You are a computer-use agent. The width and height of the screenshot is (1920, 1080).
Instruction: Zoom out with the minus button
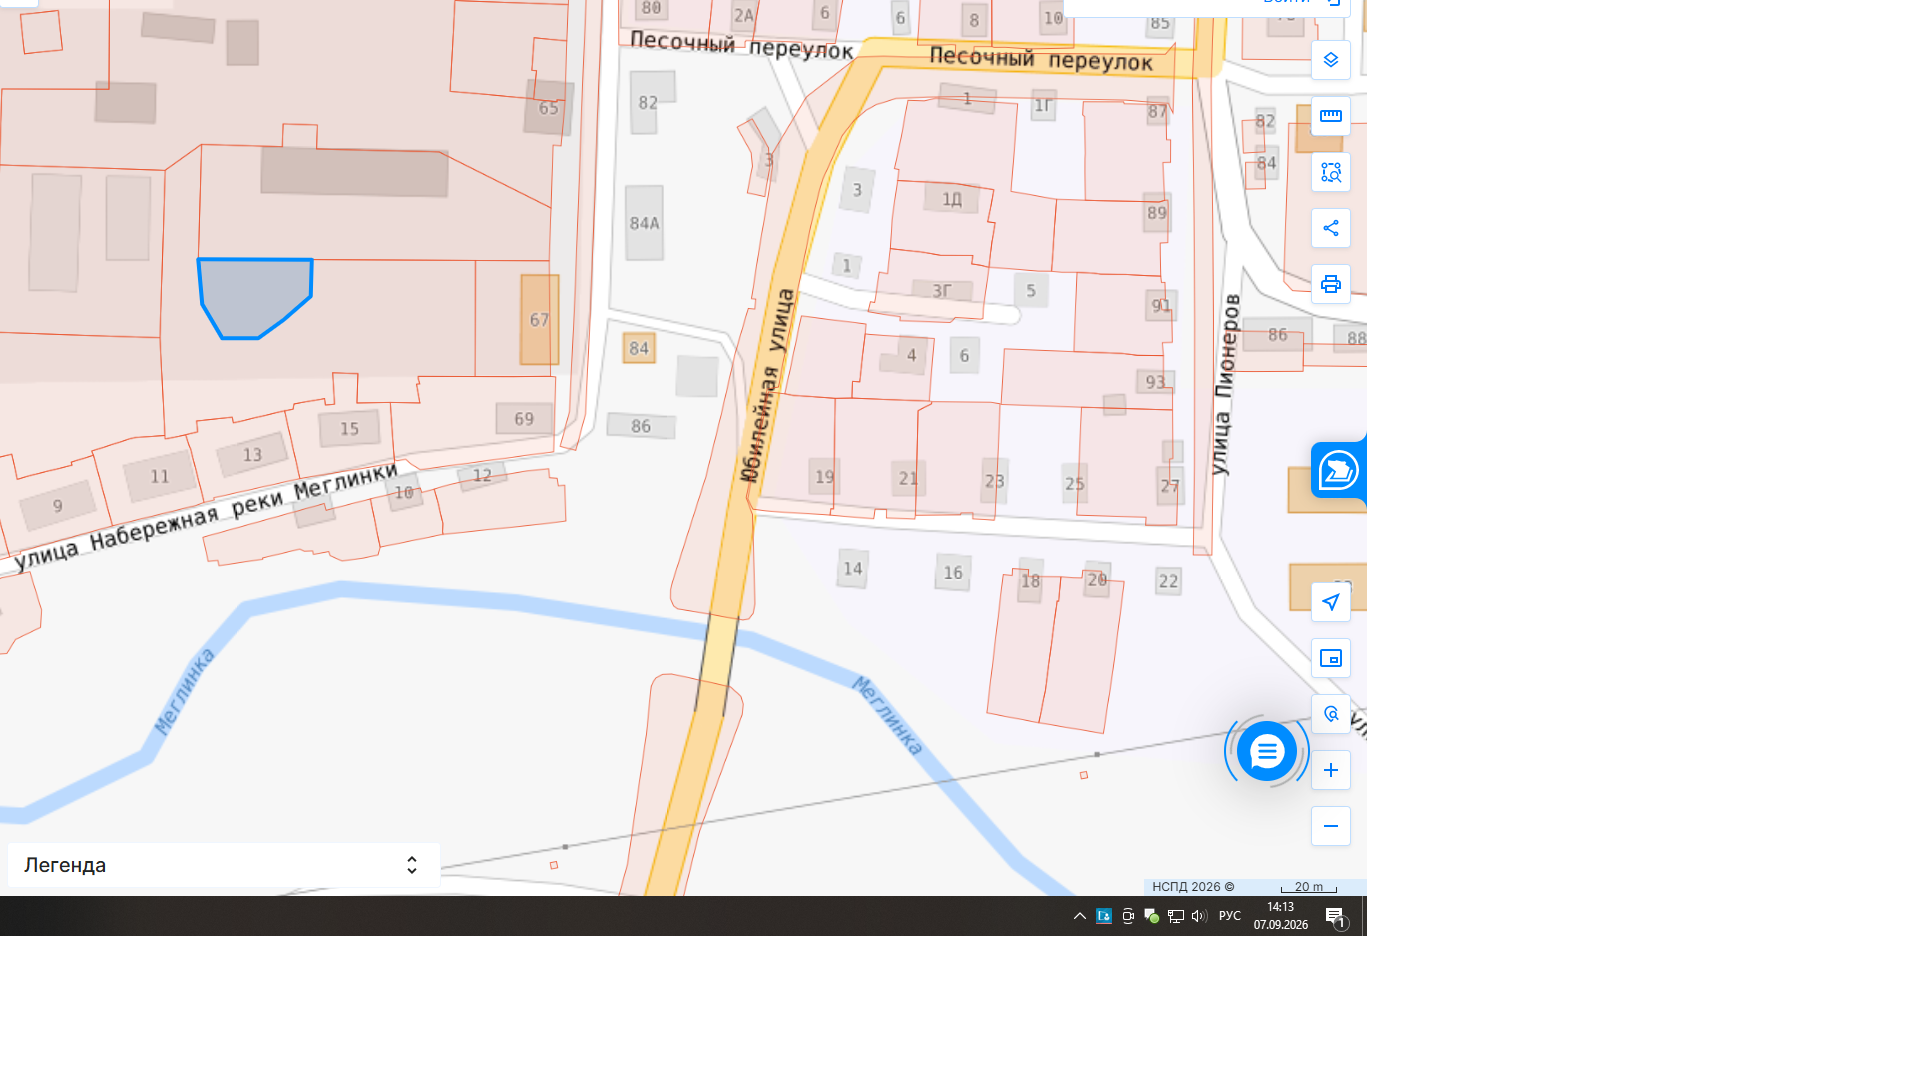pos(1330,826)
